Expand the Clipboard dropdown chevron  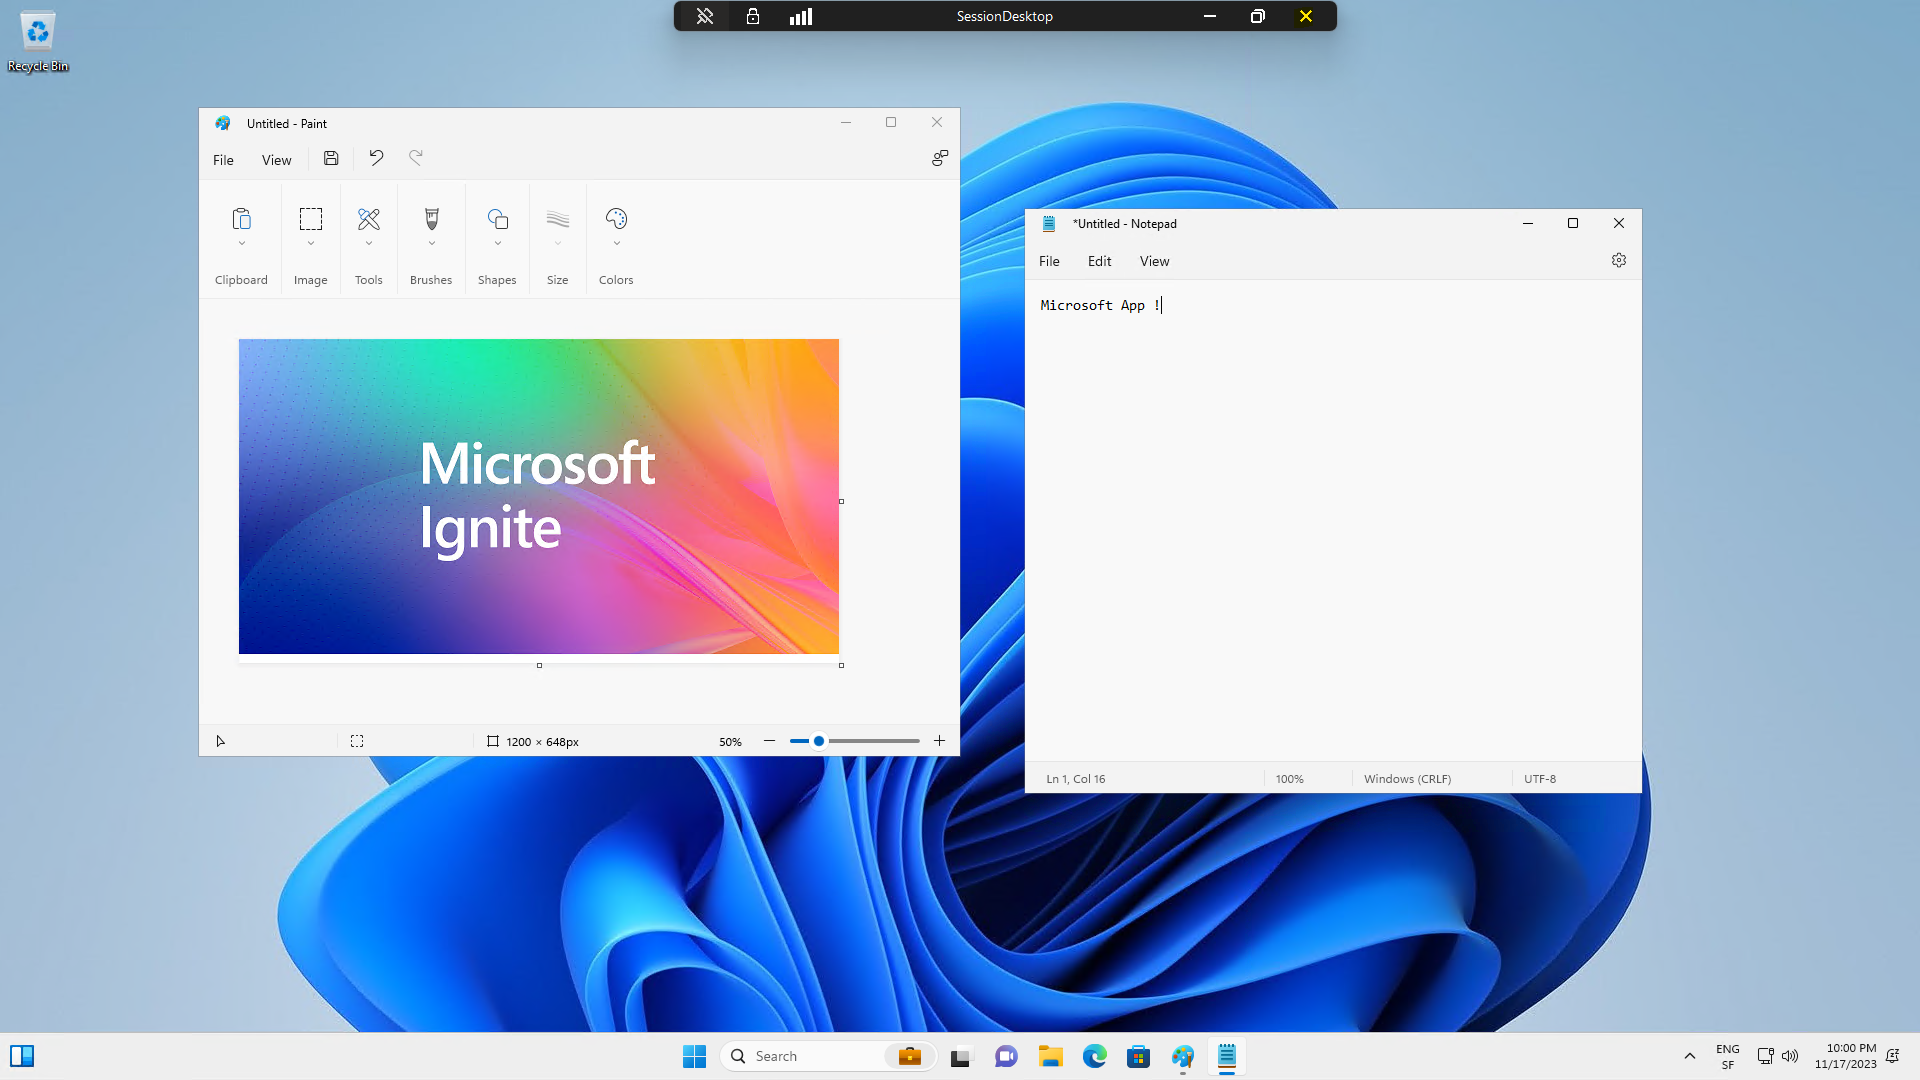coord(241,243)
